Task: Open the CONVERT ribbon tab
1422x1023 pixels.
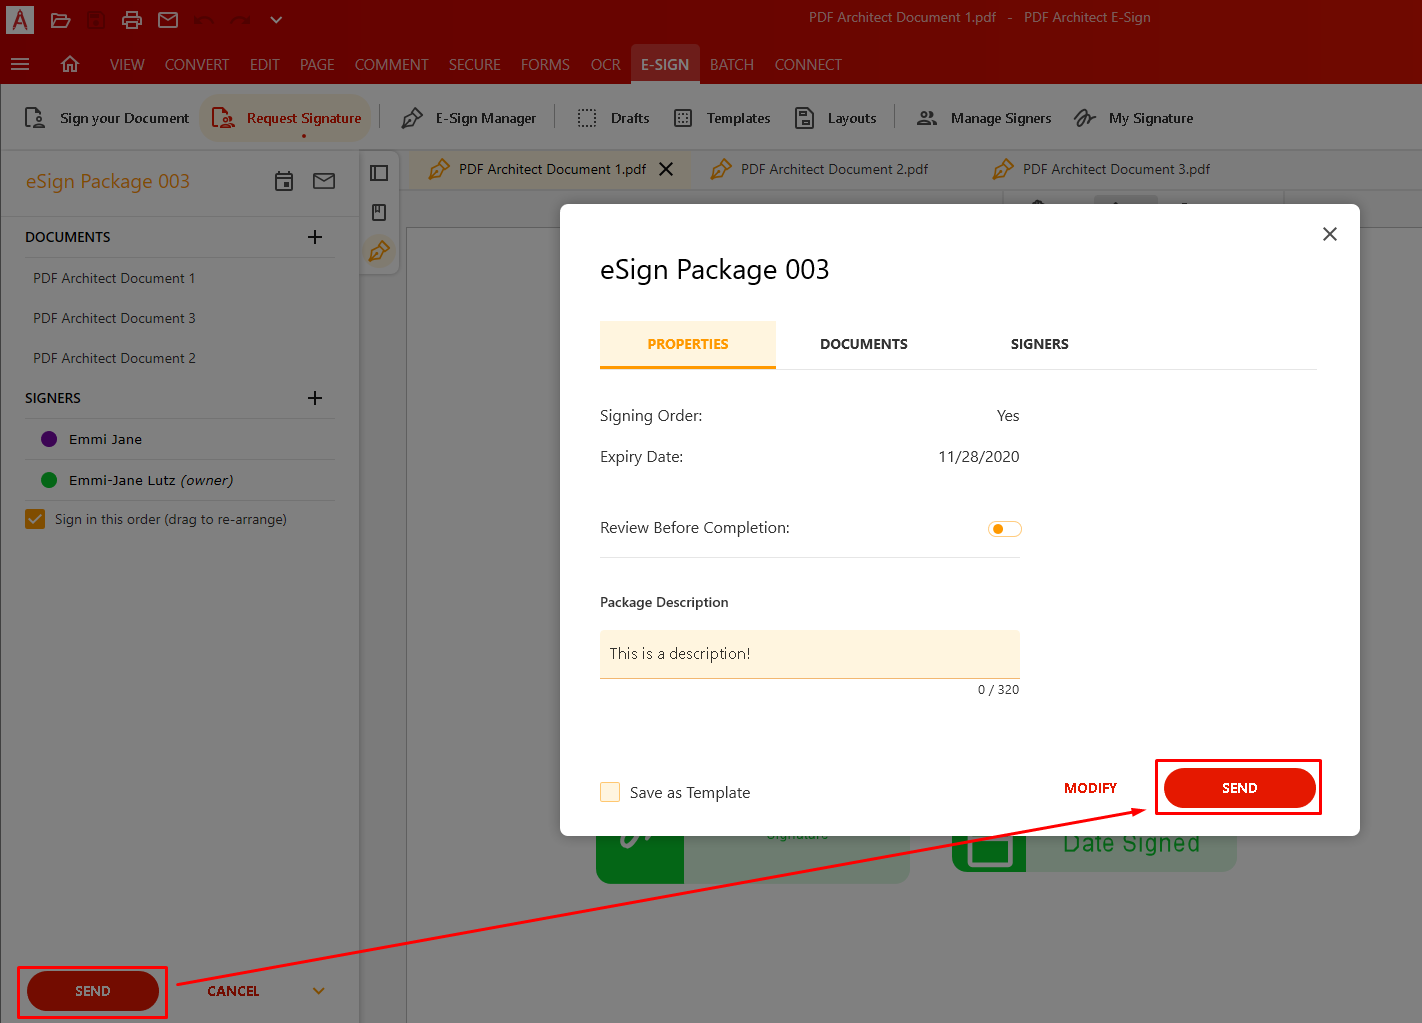Action: tap(197, 64)
